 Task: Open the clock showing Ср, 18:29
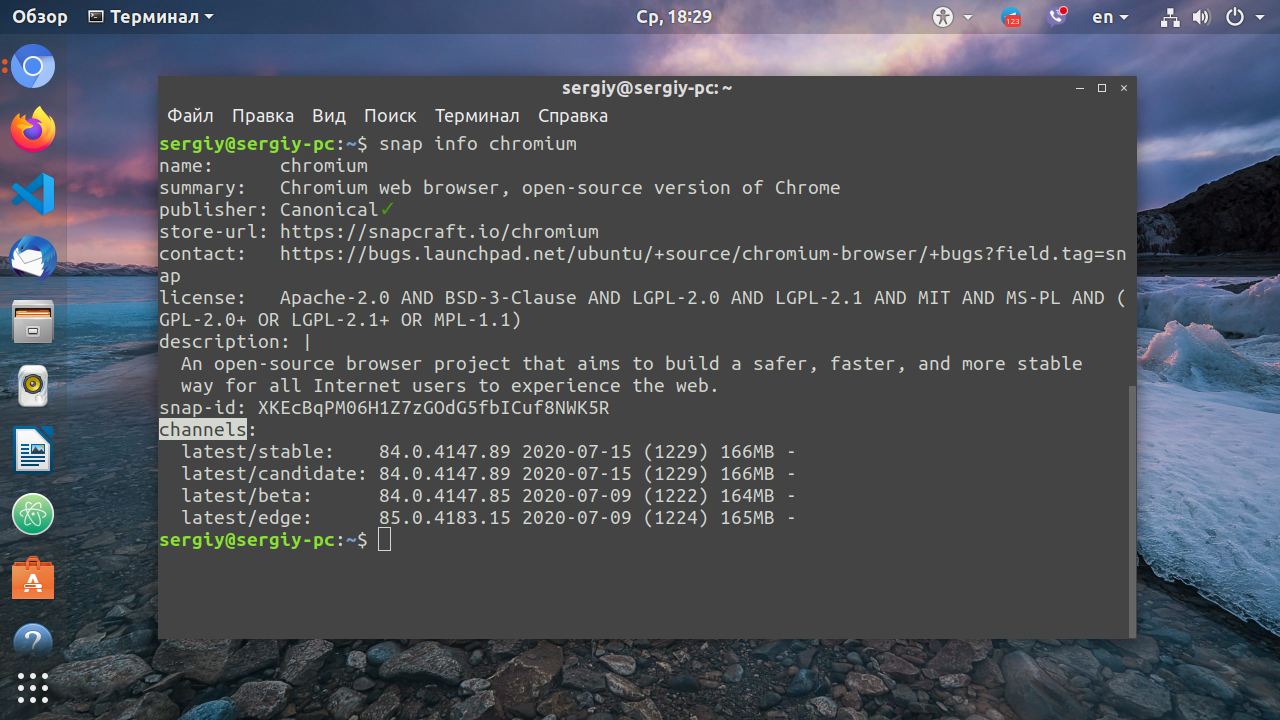[674, 17]
